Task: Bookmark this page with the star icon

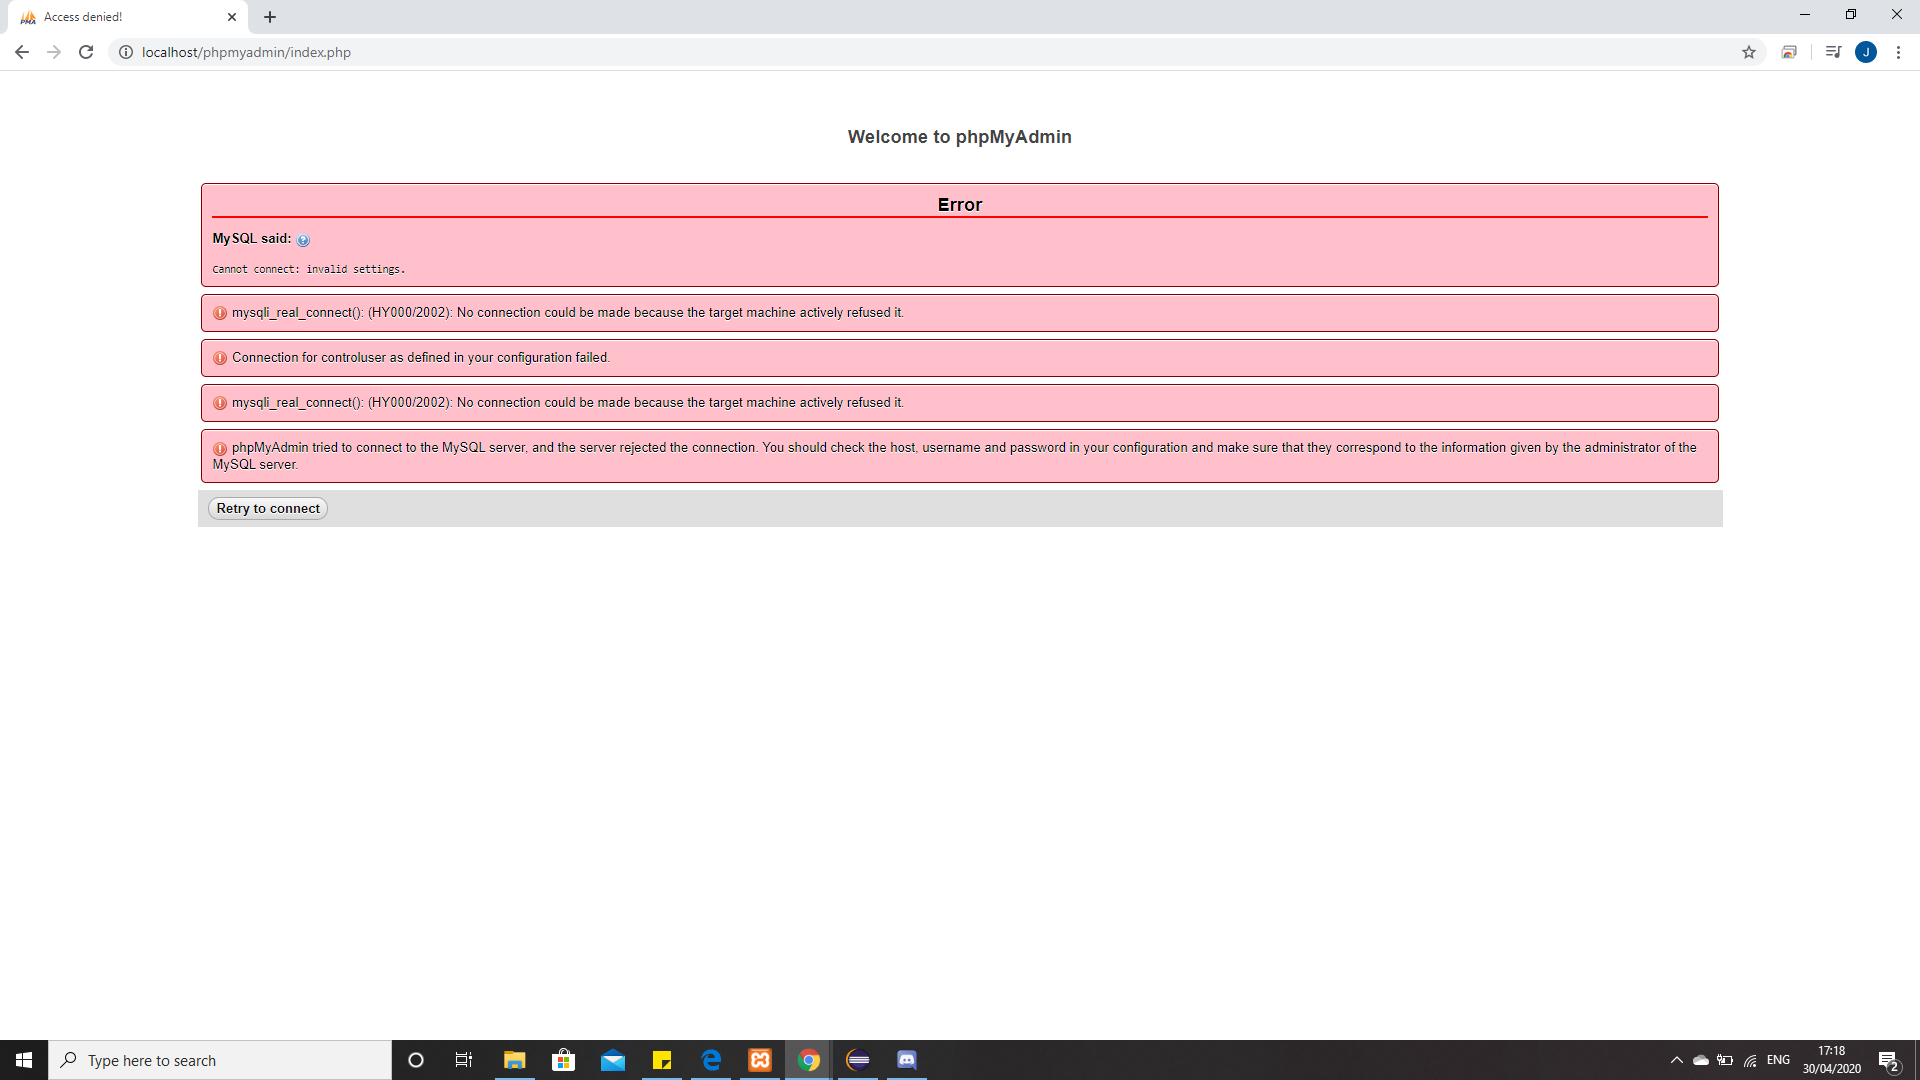Action: click(1749, 52)
